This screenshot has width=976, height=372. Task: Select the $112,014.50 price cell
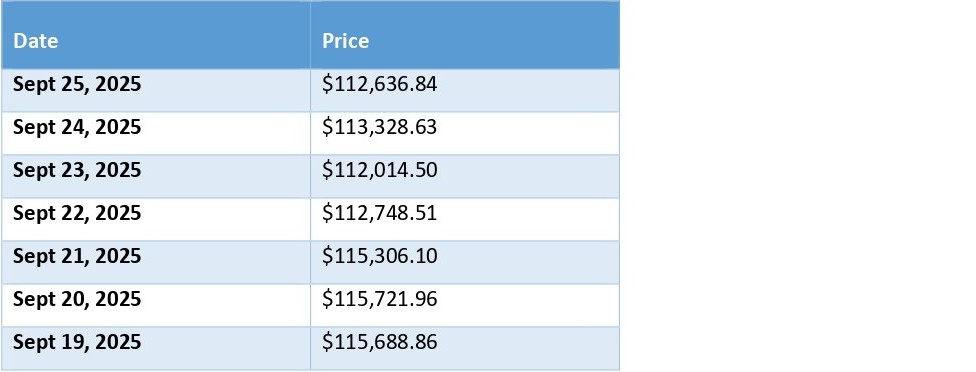pyautogui.click(x=465, y=177)
